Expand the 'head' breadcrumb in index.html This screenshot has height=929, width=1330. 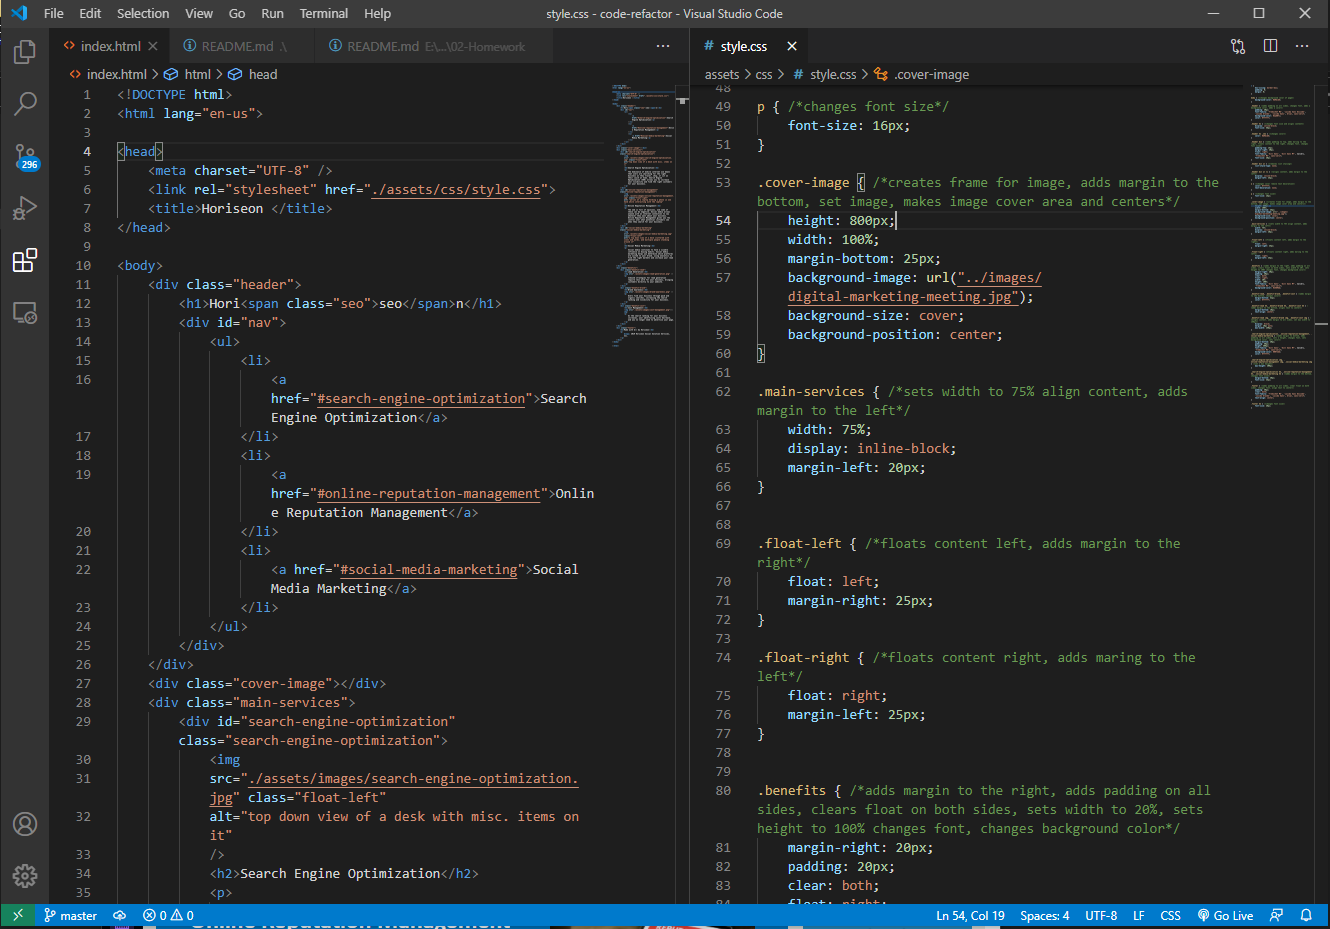point(253,74)
